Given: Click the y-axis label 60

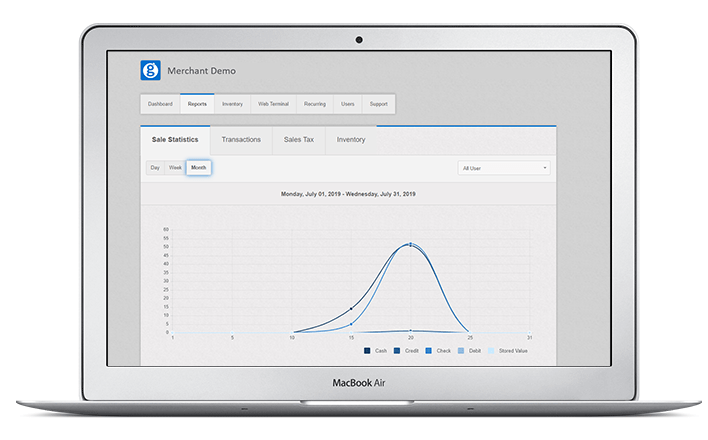Looking at the screenshot, I should [166, 229].
